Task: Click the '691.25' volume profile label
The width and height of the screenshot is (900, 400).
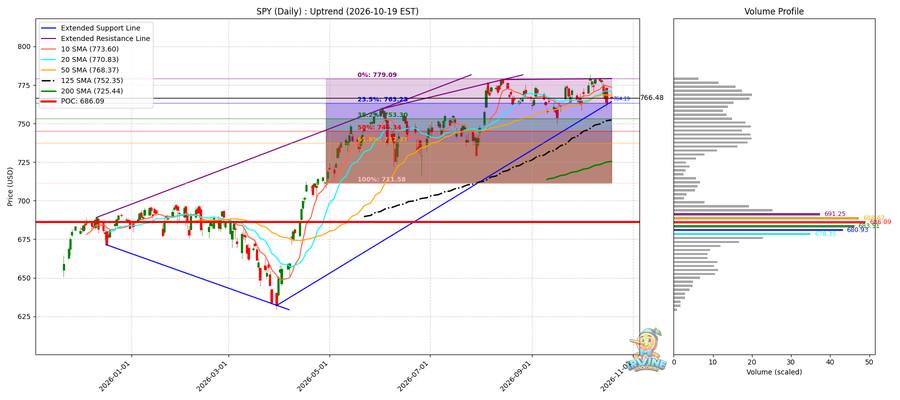Action: pos(834,214)
